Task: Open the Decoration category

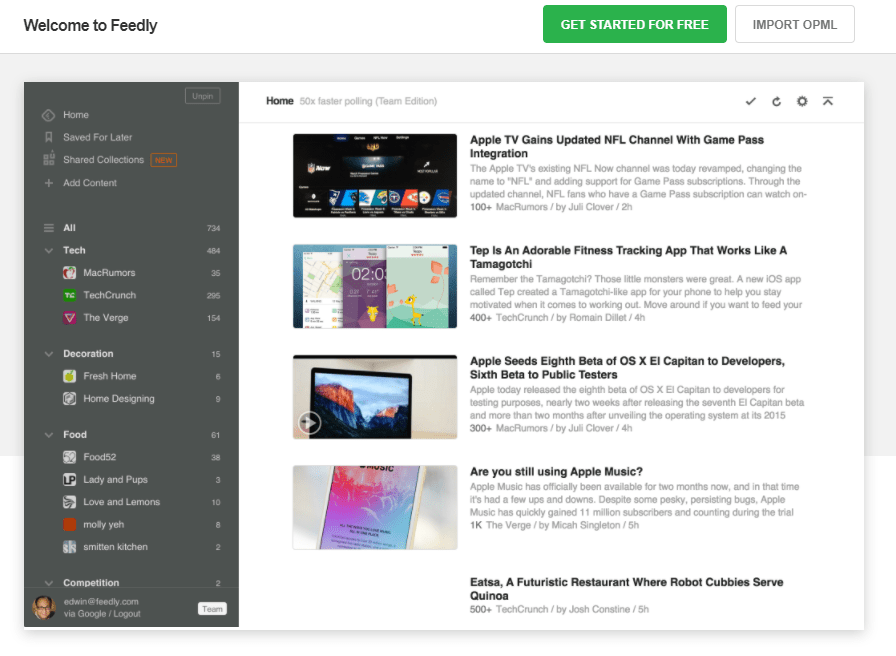Action: 88,354
